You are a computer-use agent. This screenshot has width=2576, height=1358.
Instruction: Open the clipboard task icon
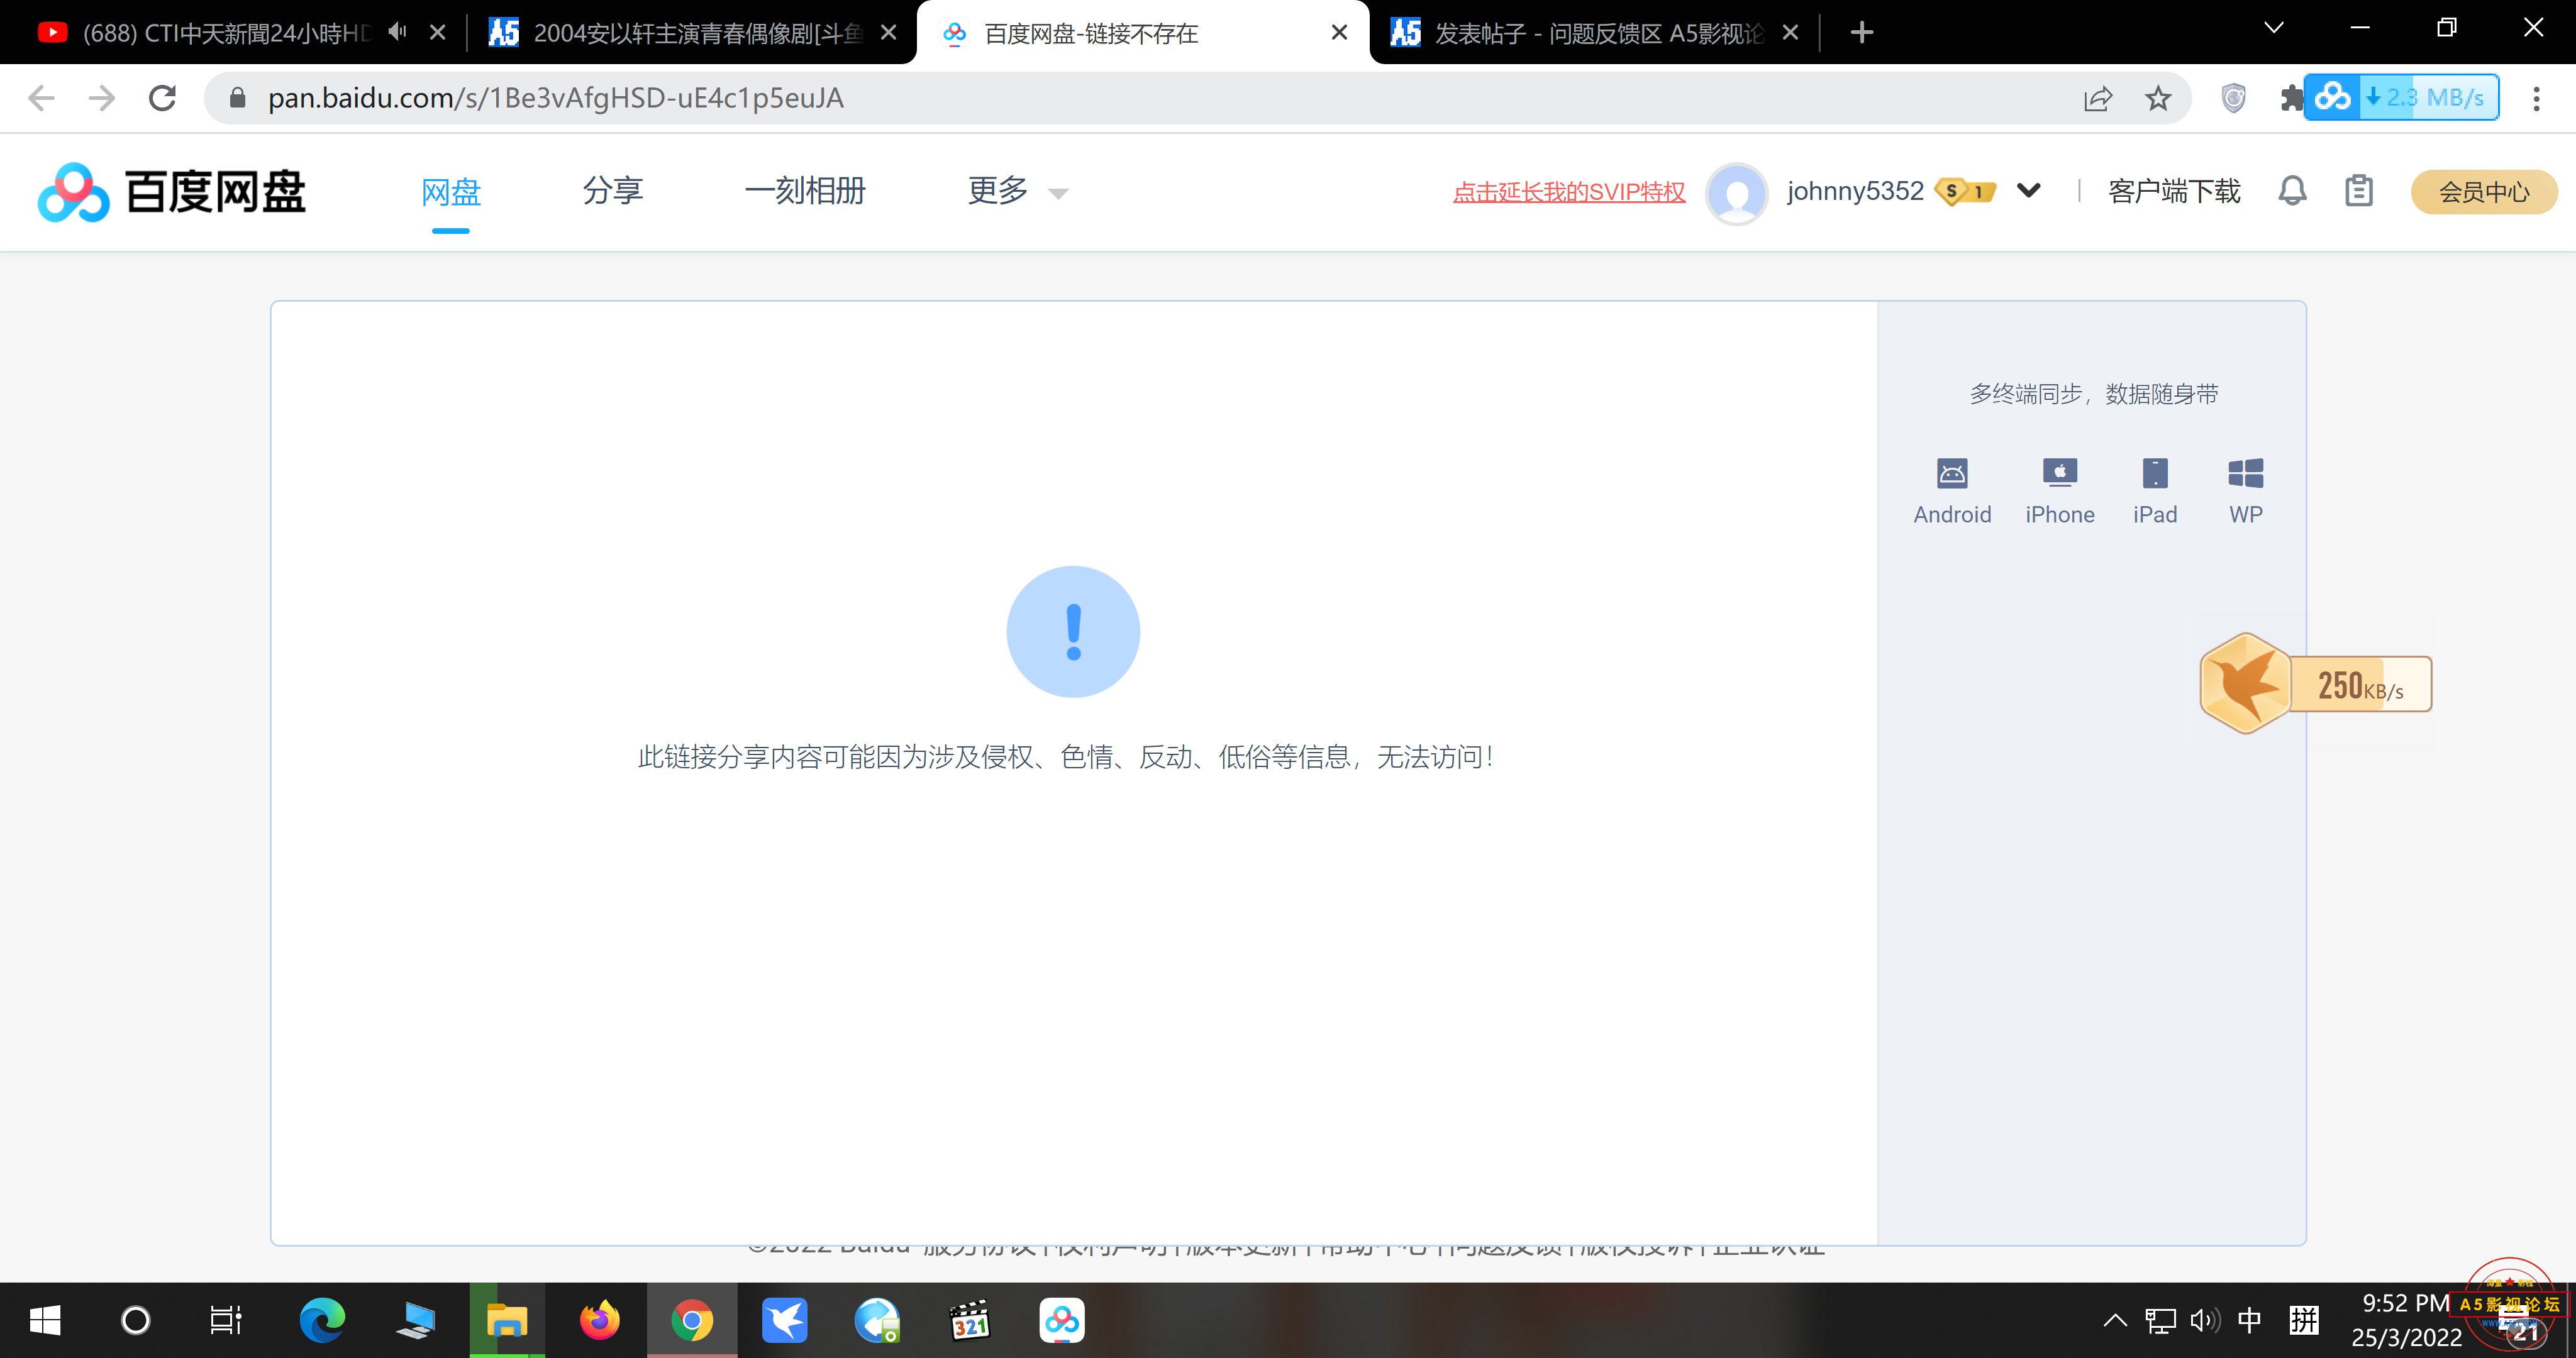tap(2359, 190)
